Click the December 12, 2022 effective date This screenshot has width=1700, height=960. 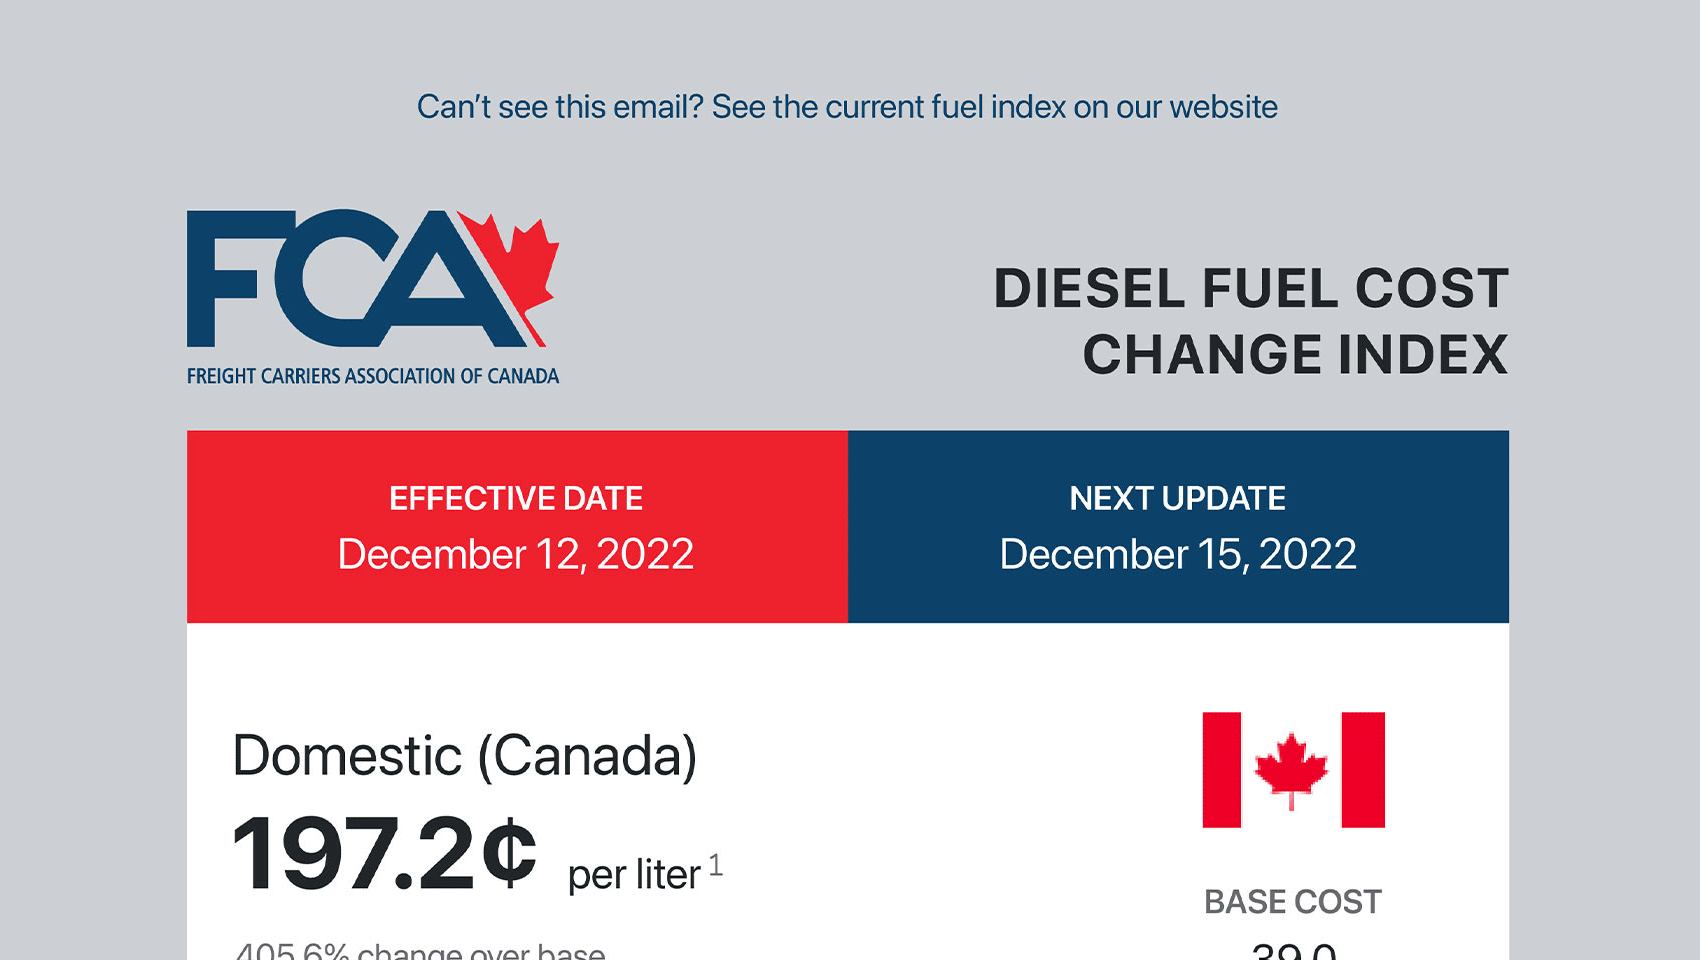tap(516, 554)
